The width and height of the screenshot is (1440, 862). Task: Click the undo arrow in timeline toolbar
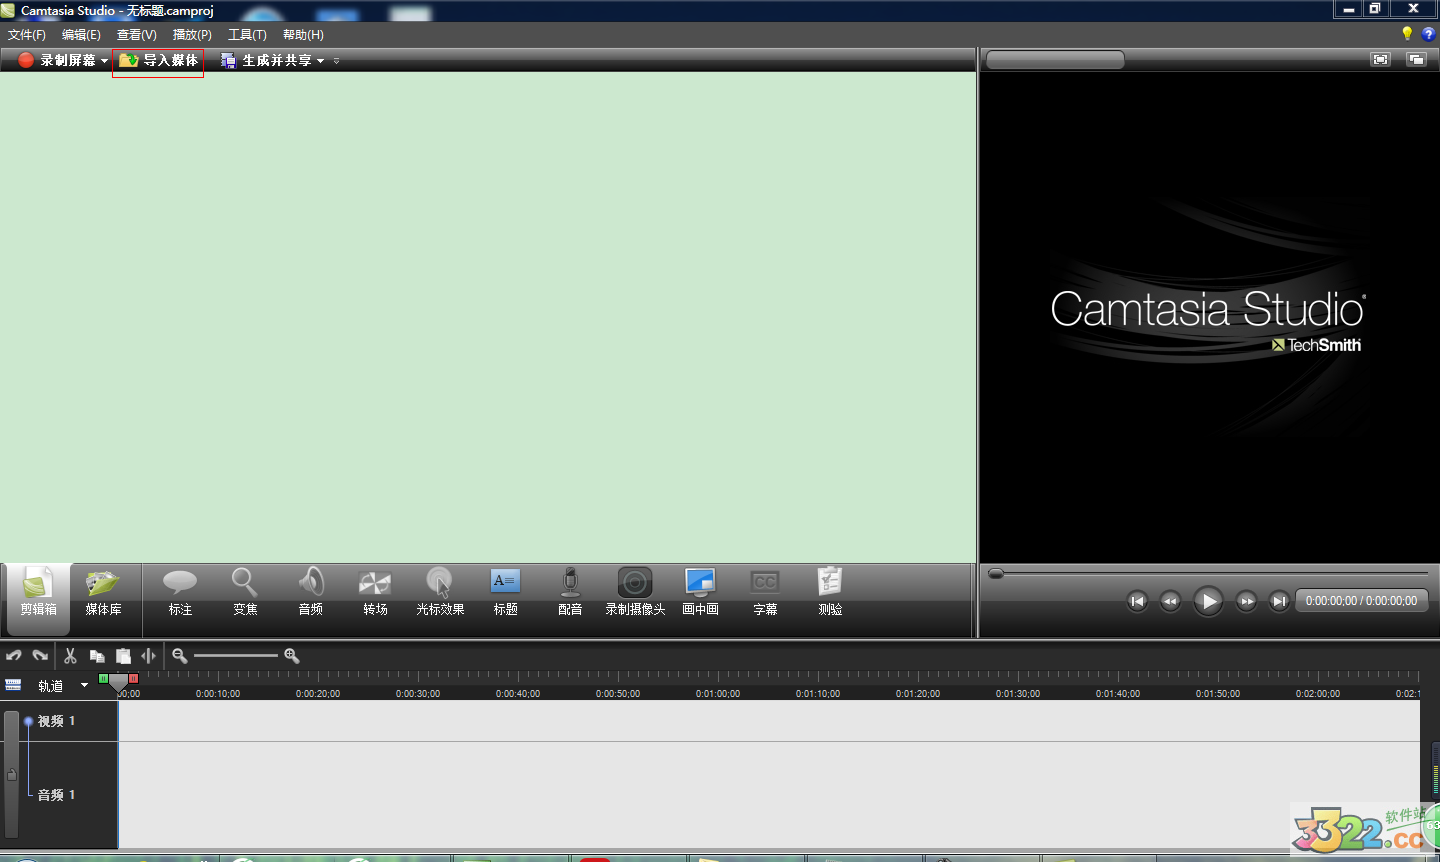click(x=14, y=656)
